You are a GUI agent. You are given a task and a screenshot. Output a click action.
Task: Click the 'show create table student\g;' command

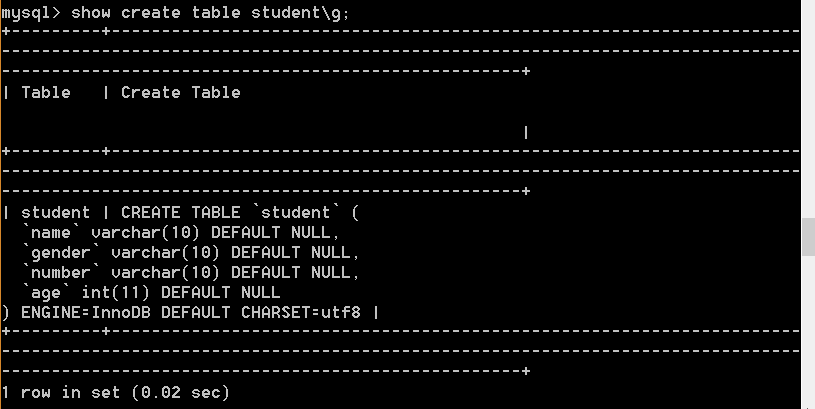point(209,13)
